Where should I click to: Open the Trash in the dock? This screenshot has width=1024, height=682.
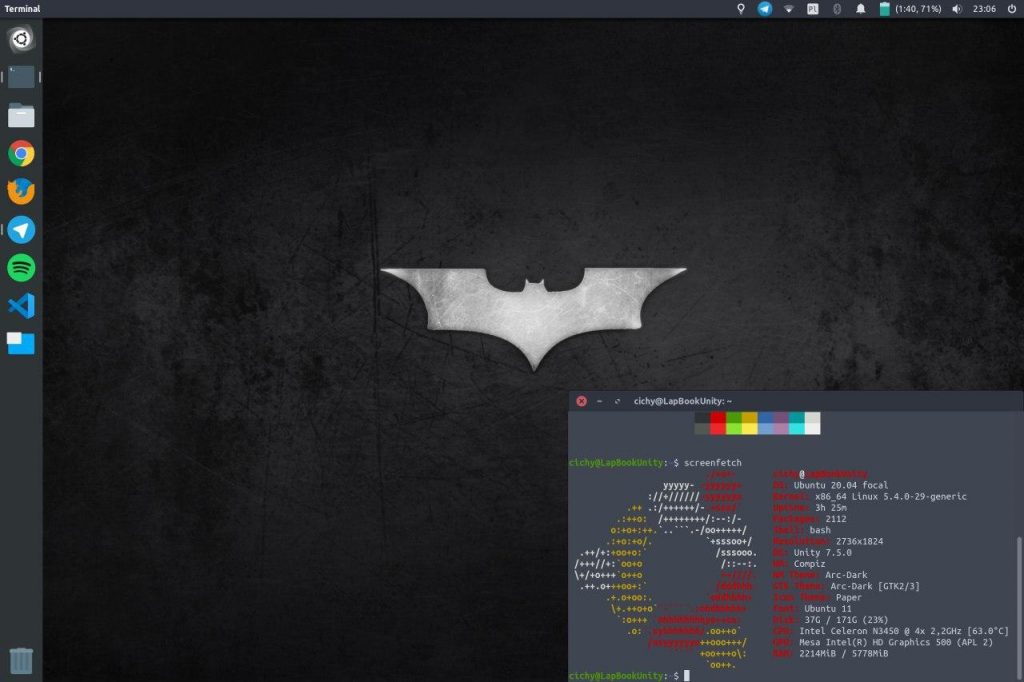point(21,660)
